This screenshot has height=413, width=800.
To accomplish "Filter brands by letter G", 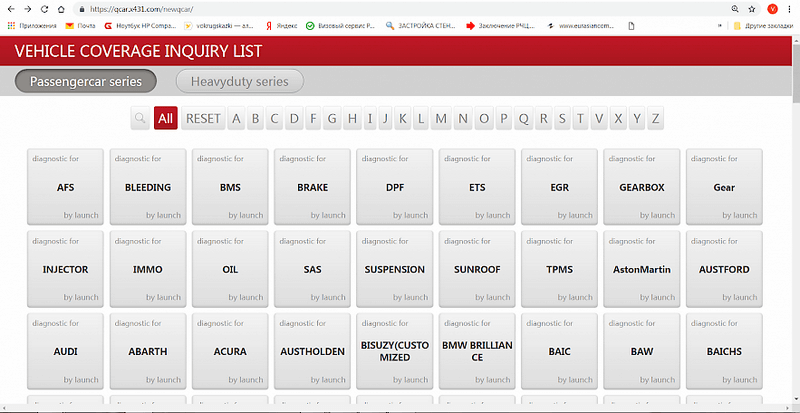I will pyautogui.click(x=332, y=118).
